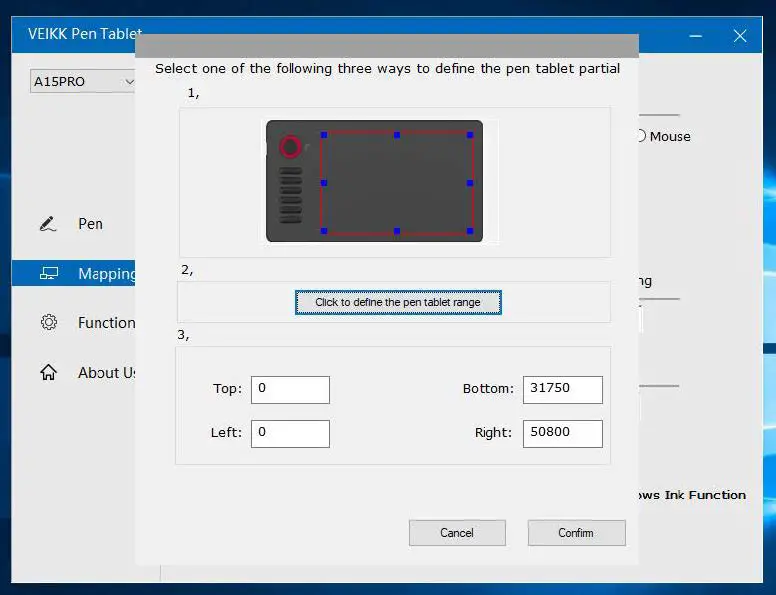Click top-middle blue handle of tablet area
Image resolution: width=776 pixels, height=595 pixels.
[x=397, y=135]
